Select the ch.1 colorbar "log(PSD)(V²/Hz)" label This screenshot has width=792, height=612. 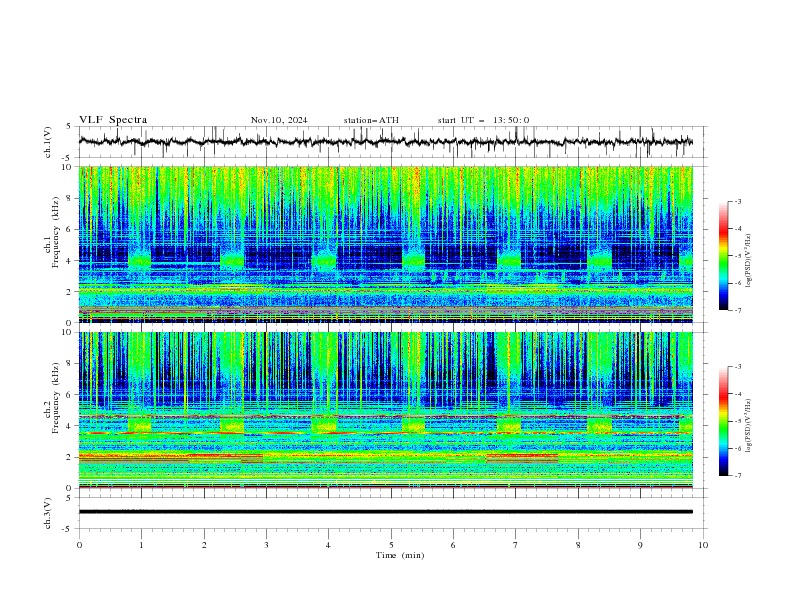[x=748, y=261]
